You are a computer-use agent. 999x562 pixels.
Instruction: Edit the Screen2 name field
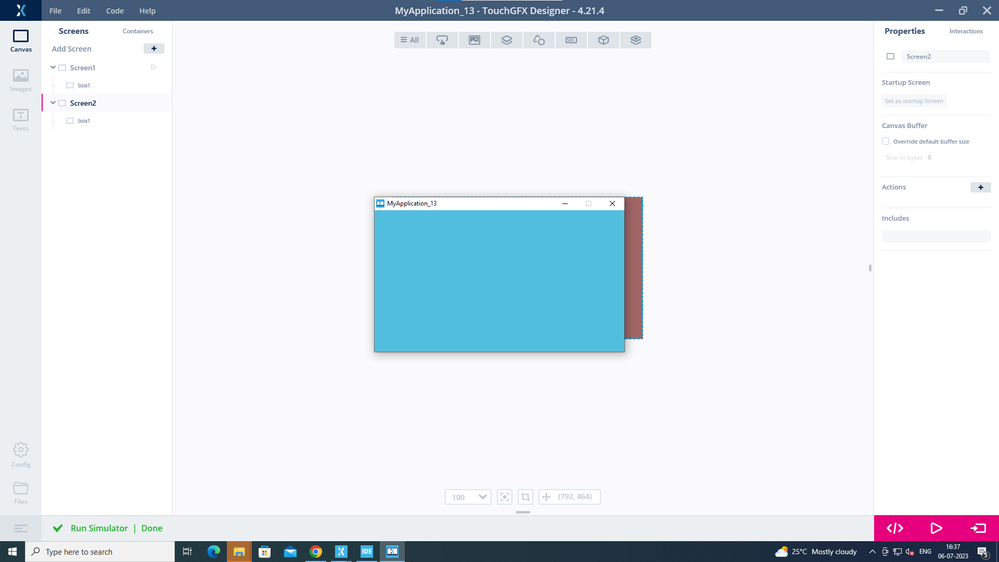945,57
